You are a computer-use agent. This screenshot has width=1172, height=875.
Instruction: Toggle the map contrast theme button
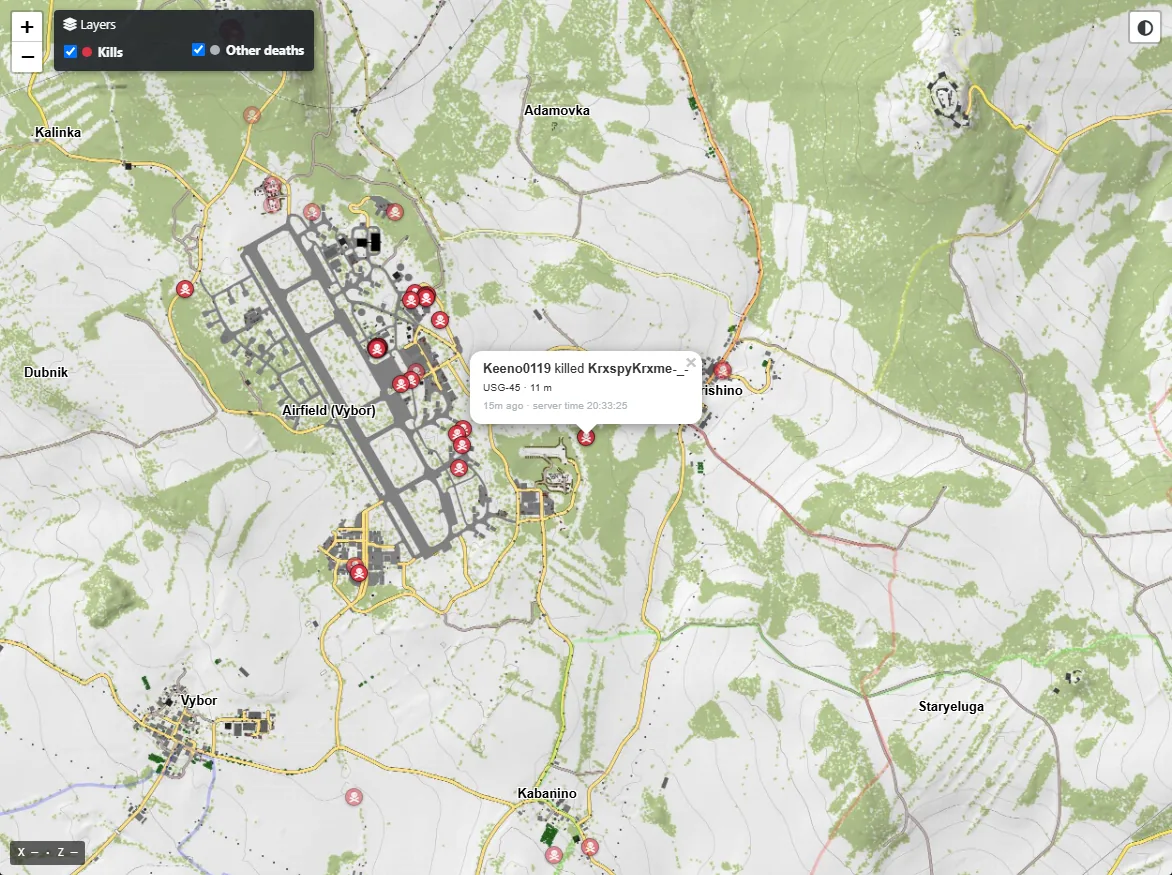1144,28
